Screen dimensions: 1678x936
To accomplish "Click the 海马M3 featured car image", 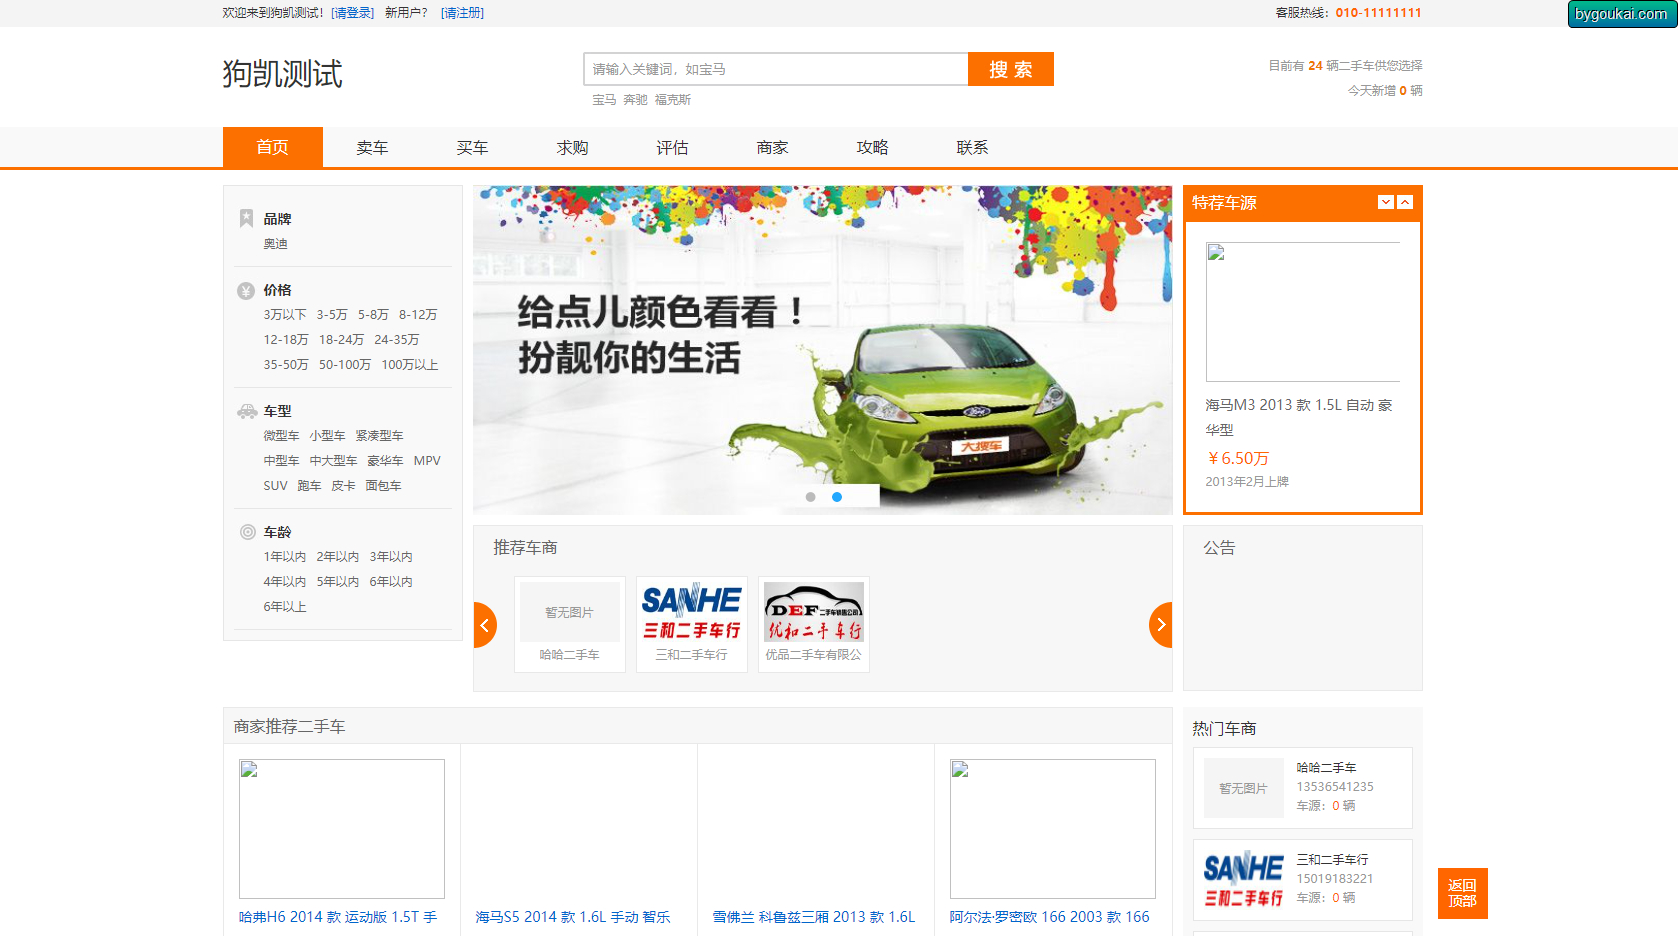I will 1302,312.
